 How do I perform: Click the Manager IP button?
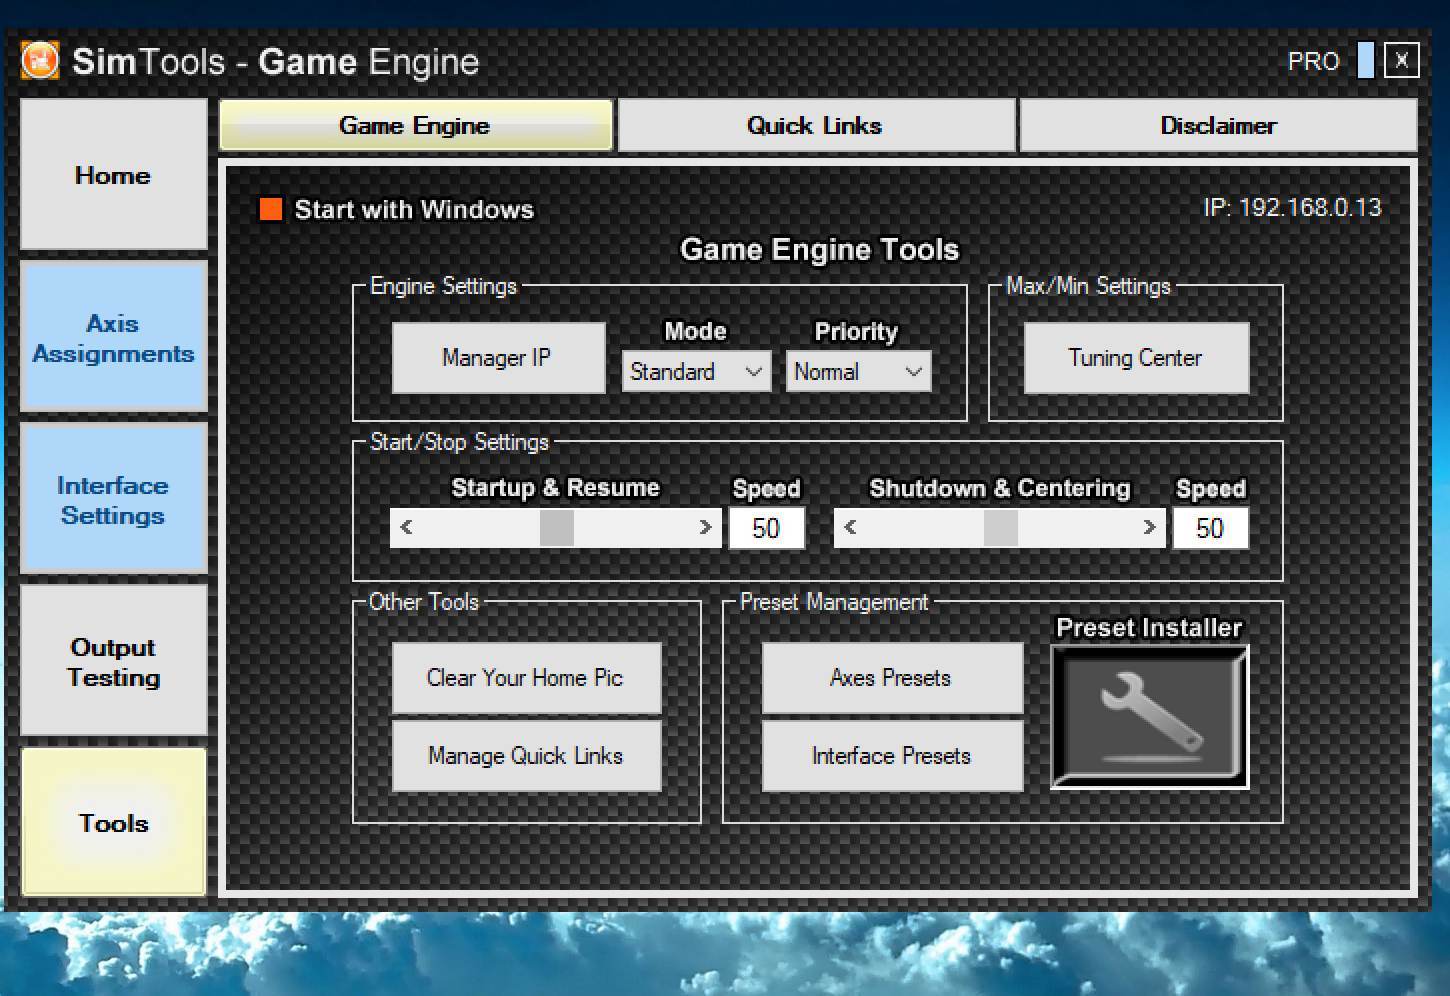click(498, 357)
